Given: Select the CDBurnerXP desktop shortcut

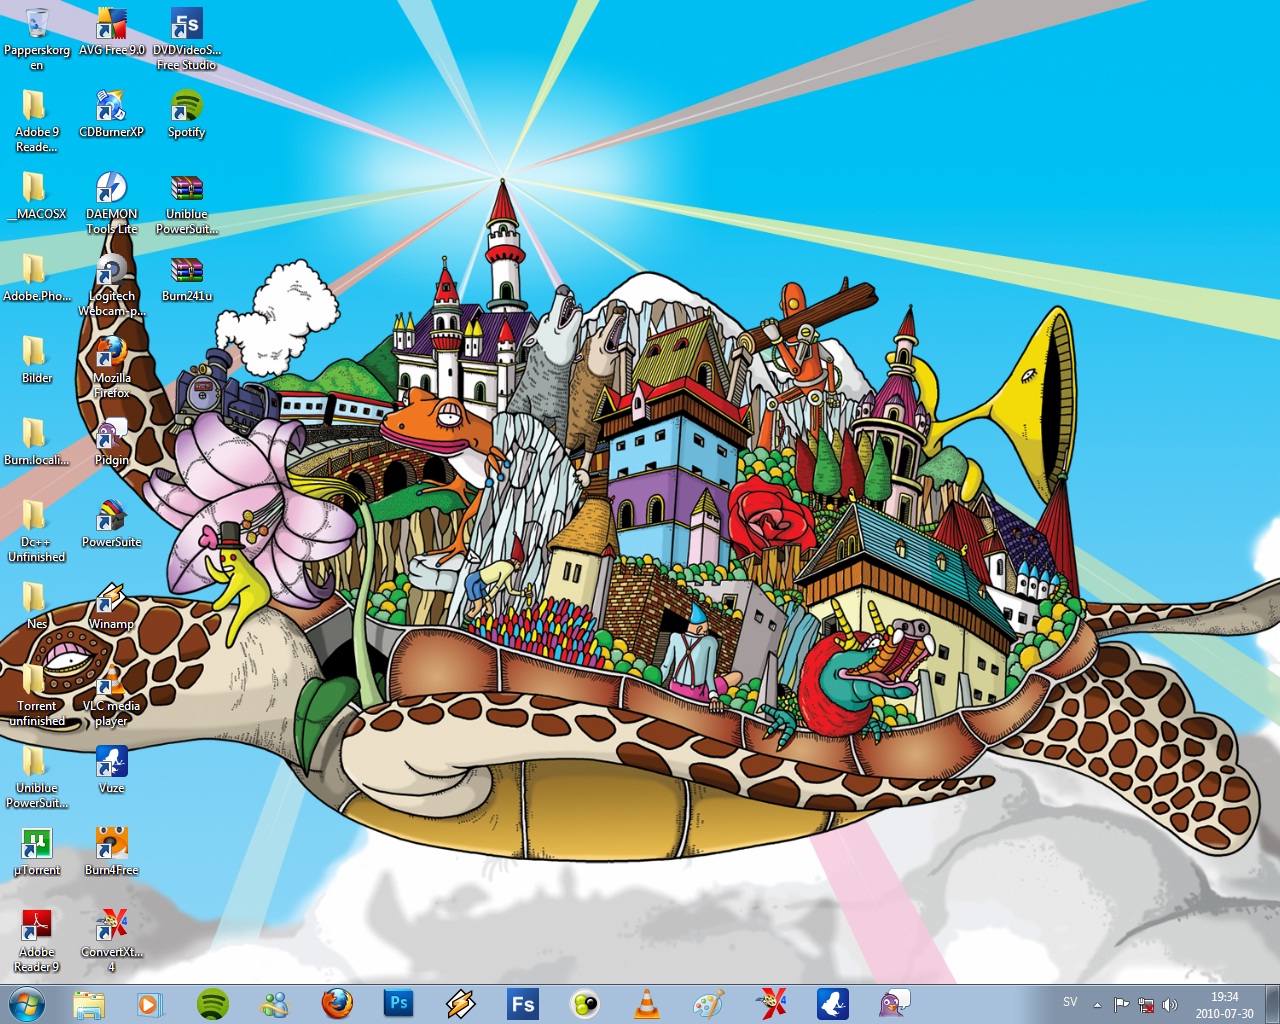Looking at the screenshot, I should point(111,107).
